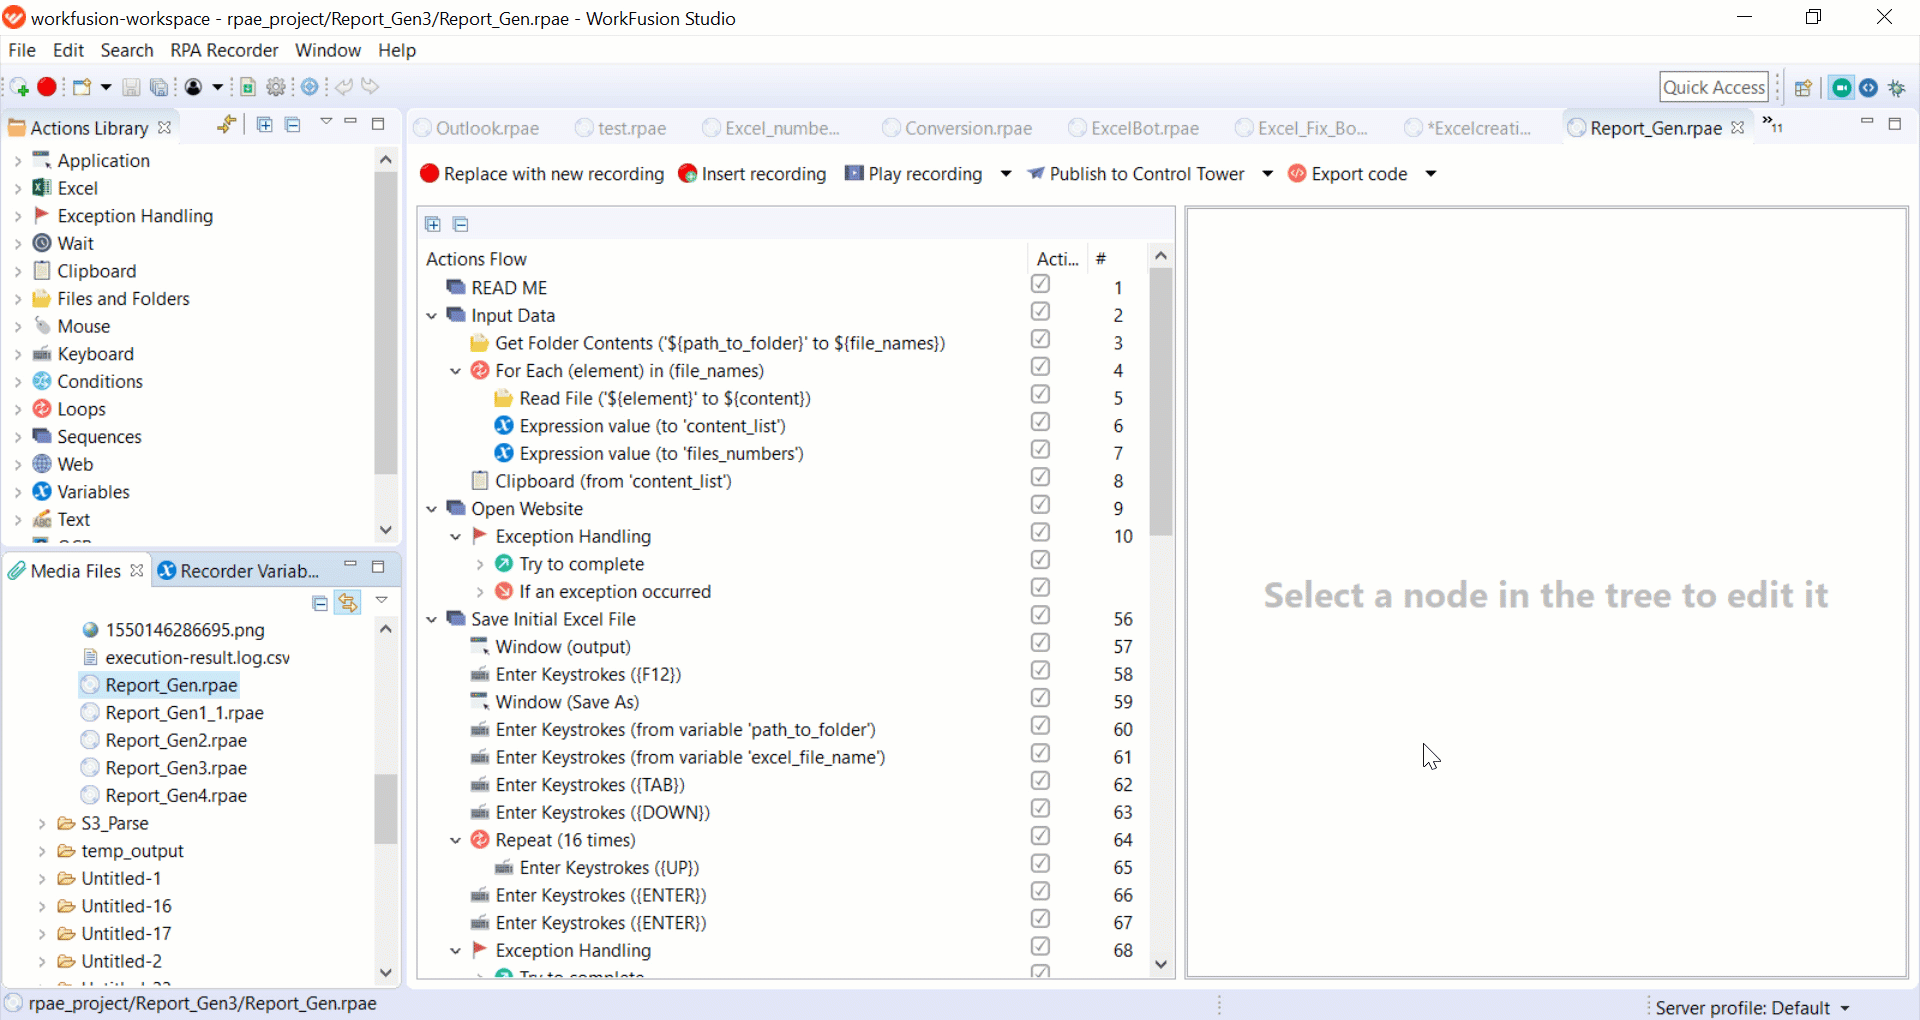The height and width of the screenshot is (1020, 1920).
Task: Click Publish to Control Tower
Action: point(1136,174)
